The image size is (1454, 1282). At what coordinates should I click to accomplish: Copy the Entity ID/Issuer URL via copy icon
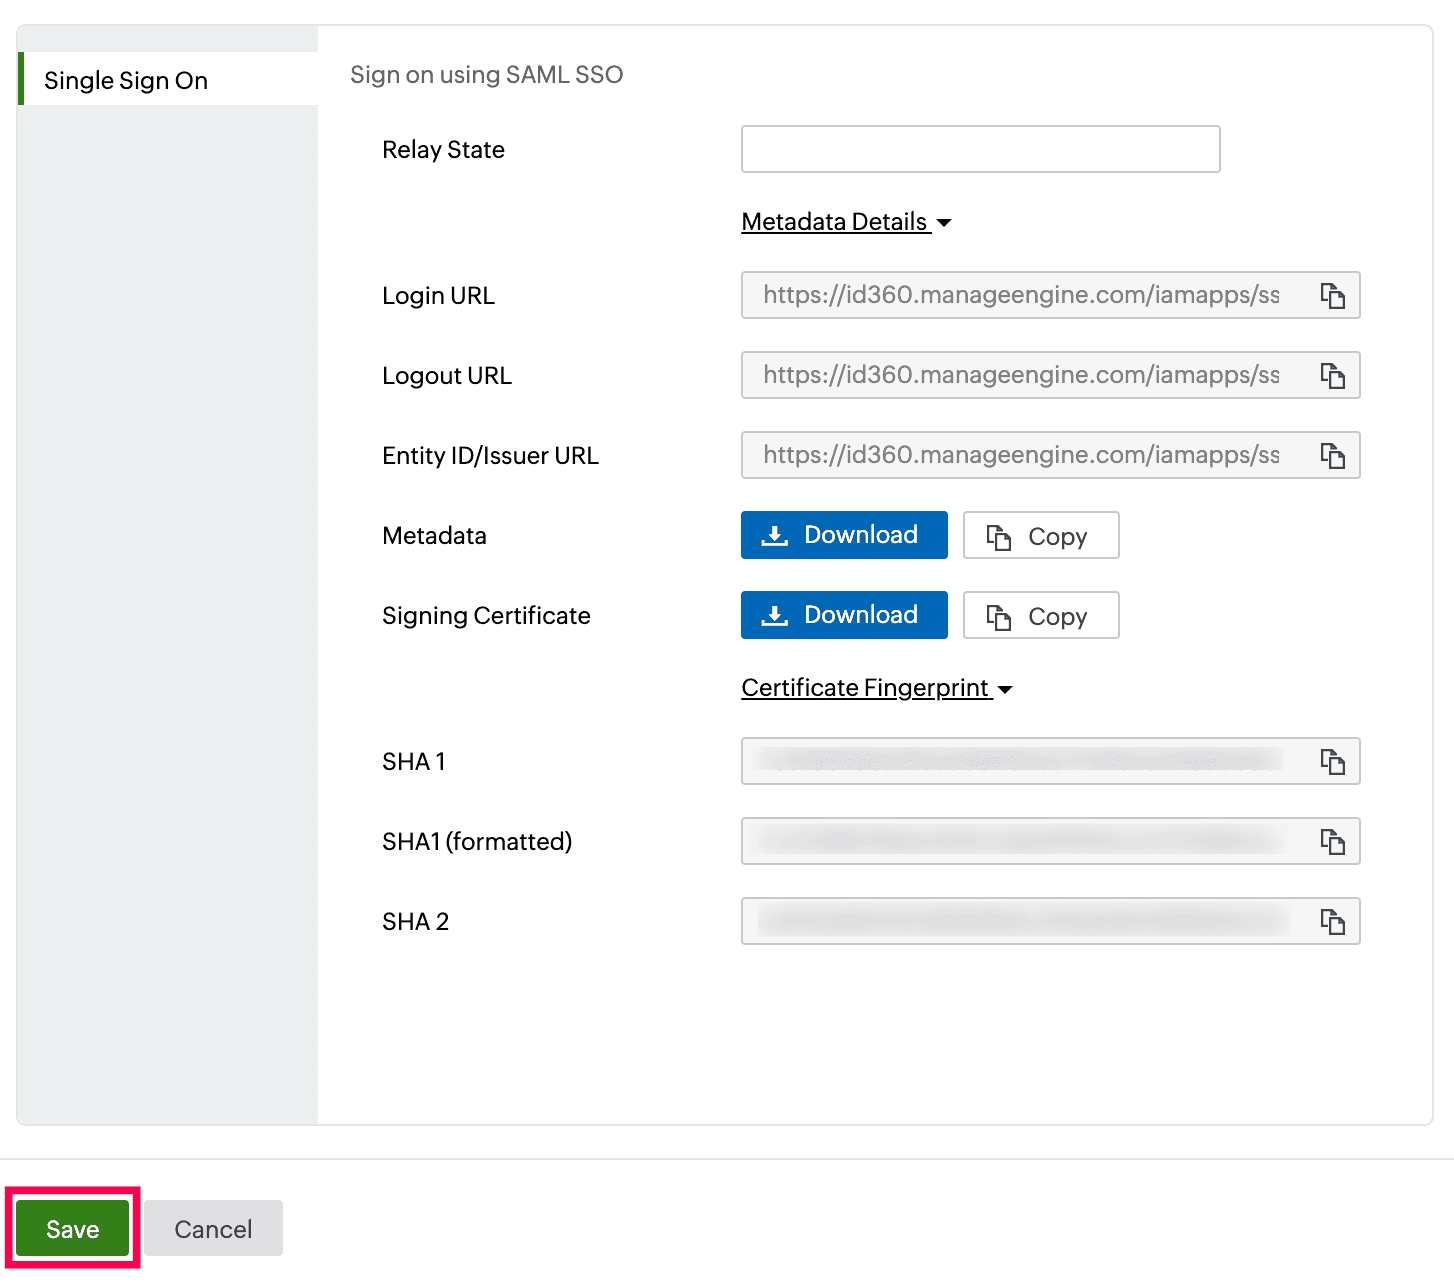pyautogui.click(x=1333, y=455)
